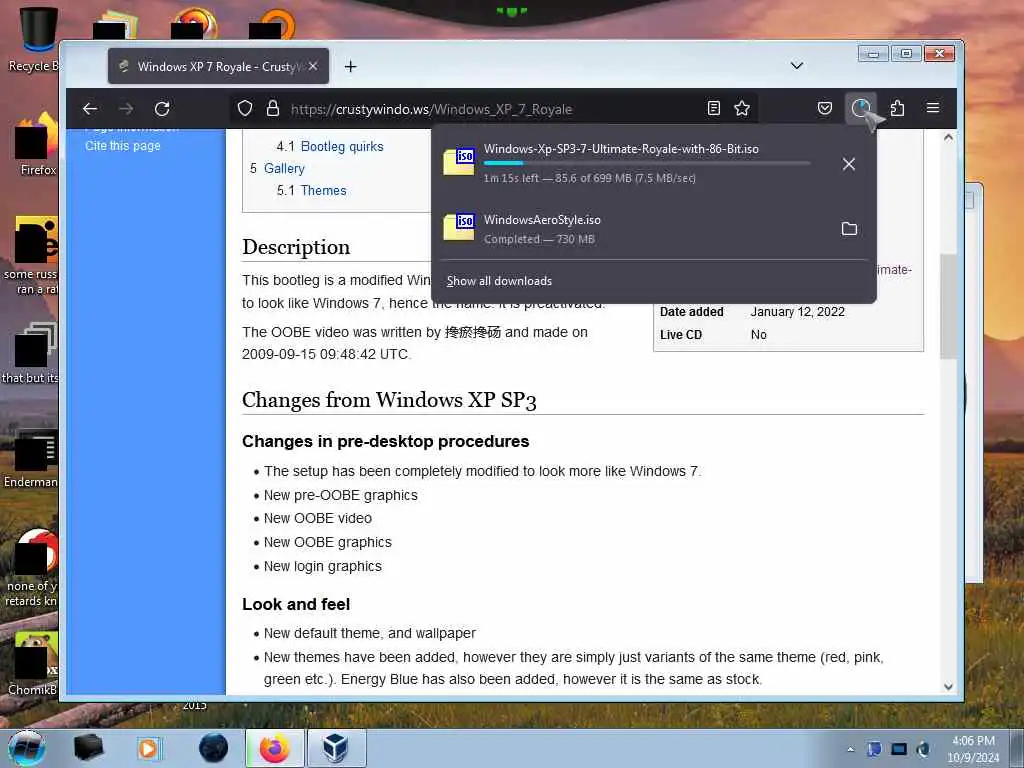Click the page vertical scrollbar thumb
This screenshot has width=1024, height=768.
tap(948, 306)
